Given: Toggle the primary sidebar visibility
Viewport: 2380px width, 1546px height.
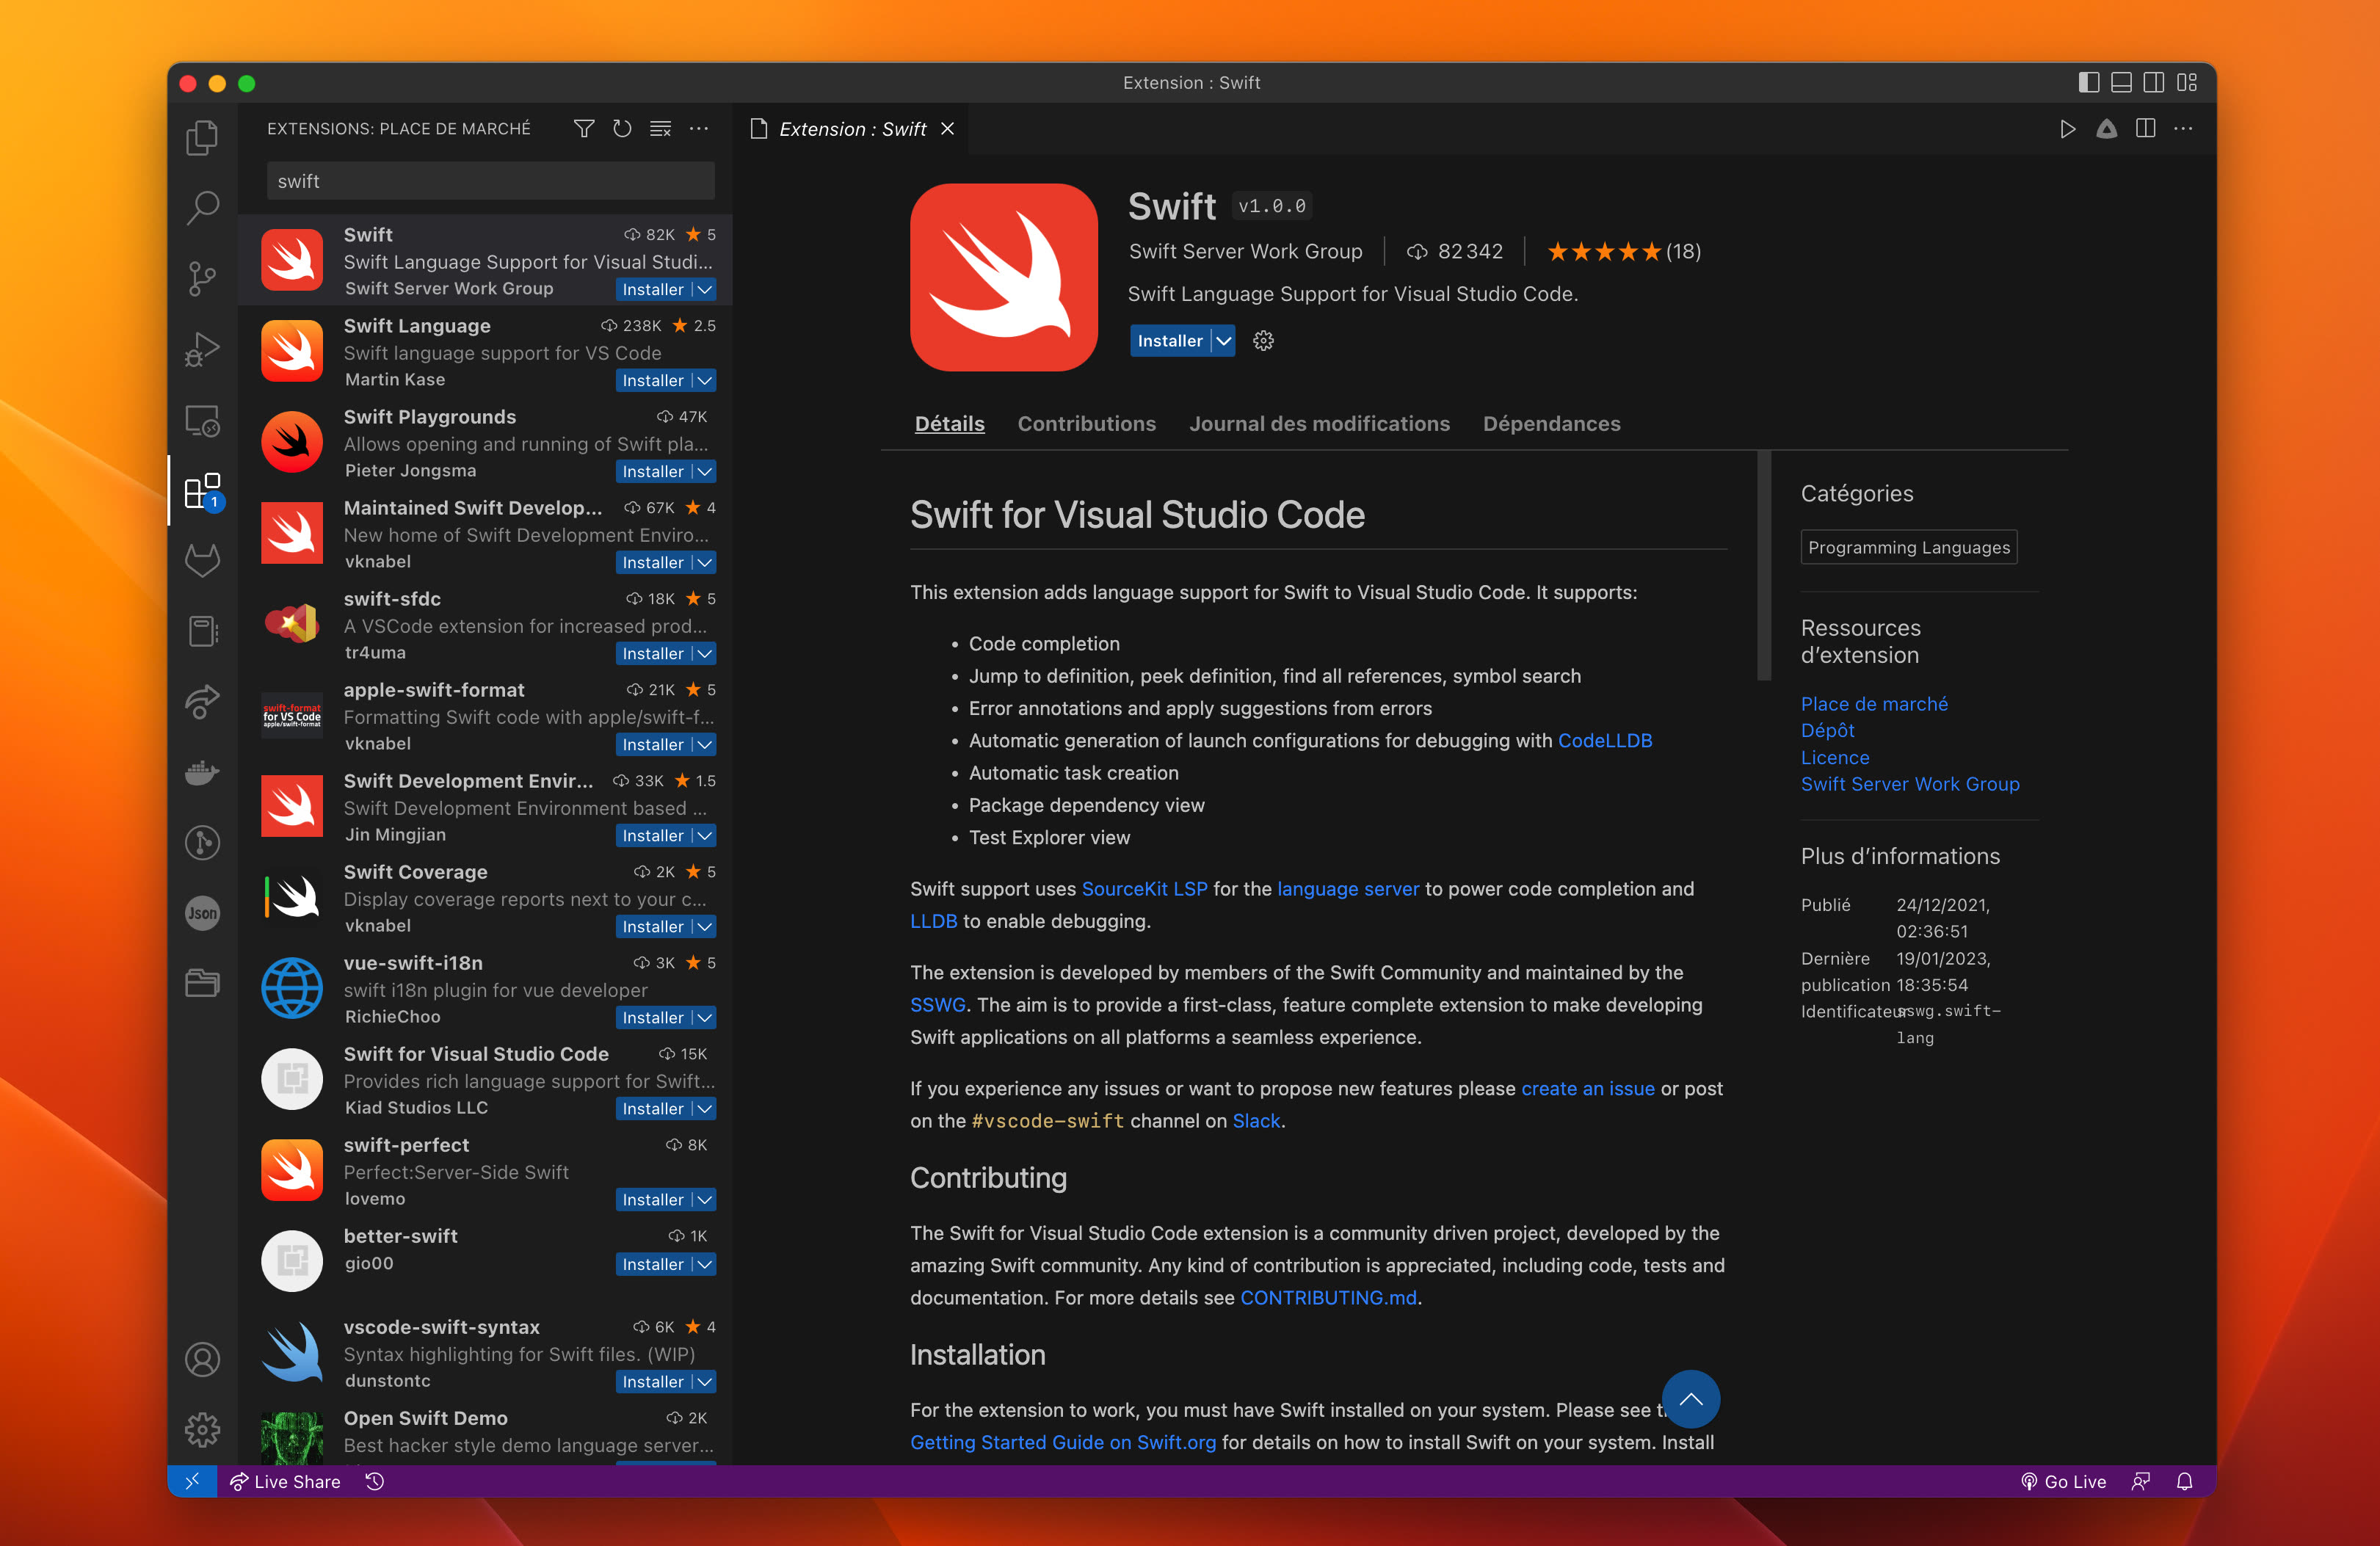Looking at the screenshot, I should 2089,83.
